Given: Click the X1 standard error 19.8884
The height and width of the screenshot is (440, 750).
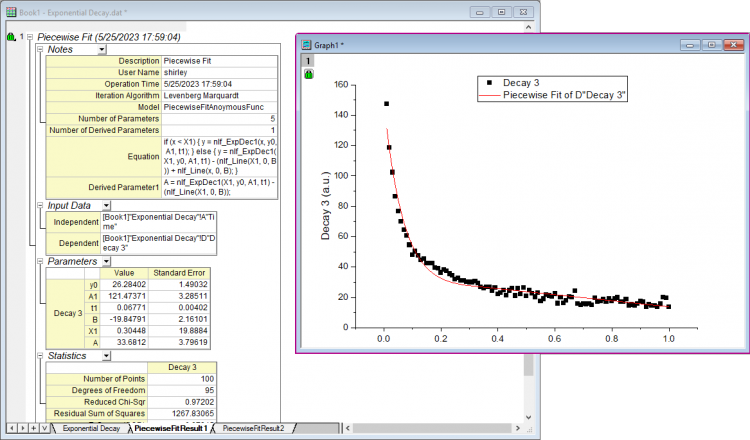Looking at the screenshot, I should [x=179, y=330].
